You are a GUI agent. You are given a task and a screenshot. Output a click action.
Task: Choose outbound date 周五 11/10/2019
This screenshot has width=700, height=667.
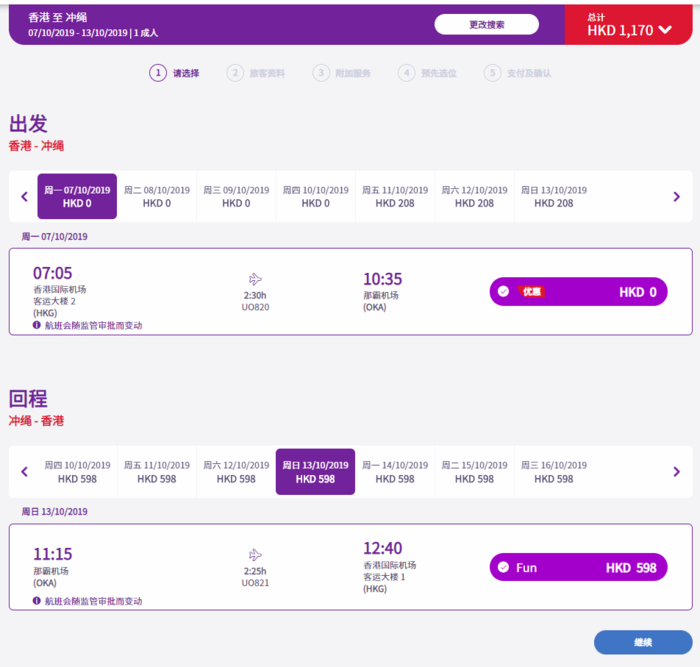[x=394, y=196]
